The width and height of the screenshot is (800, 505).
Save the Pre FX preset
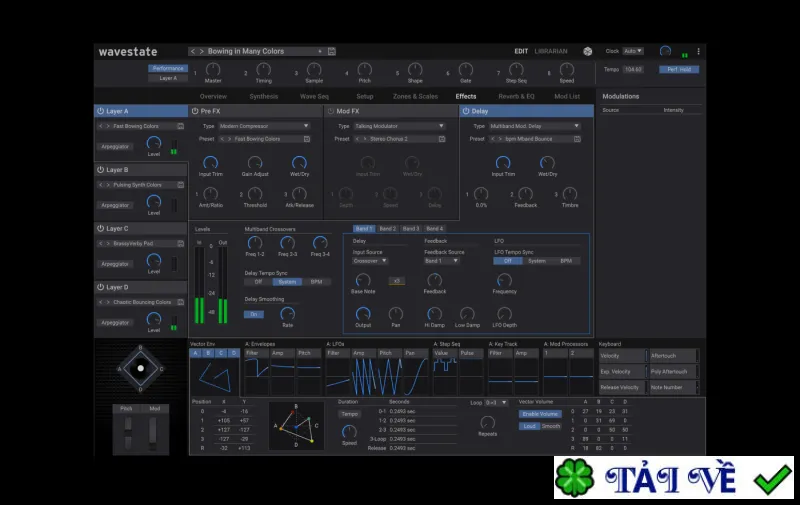click(307, 139)
